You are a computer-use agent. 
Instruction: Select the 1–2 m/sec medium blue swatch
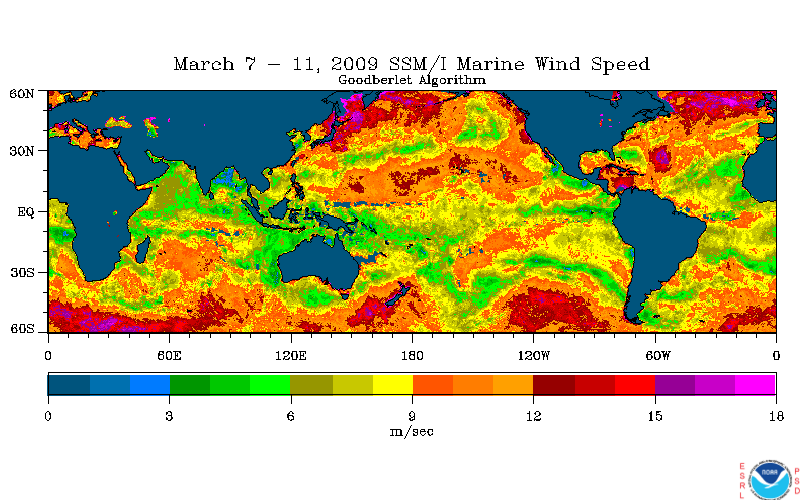(110, 384)
